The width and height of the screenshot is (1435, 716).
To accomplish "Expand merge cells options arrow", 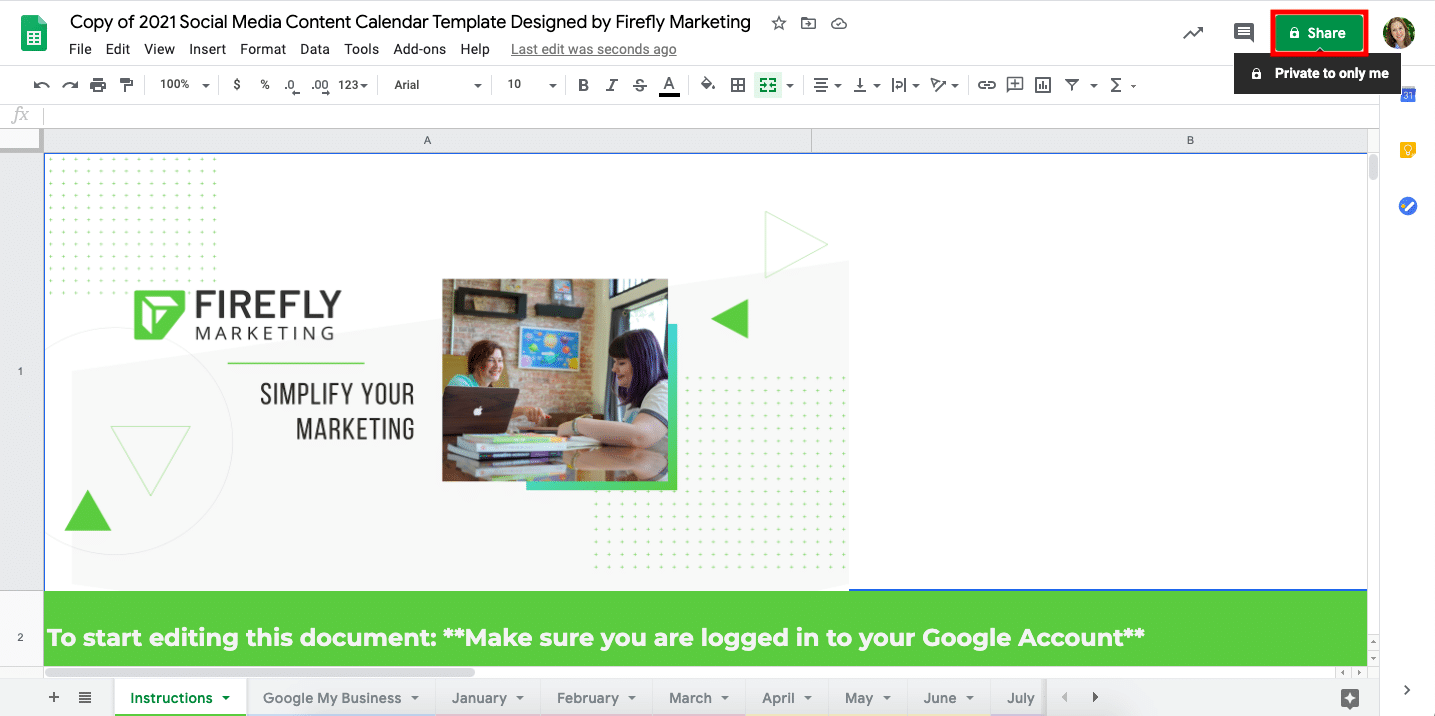I will (790, 86).
